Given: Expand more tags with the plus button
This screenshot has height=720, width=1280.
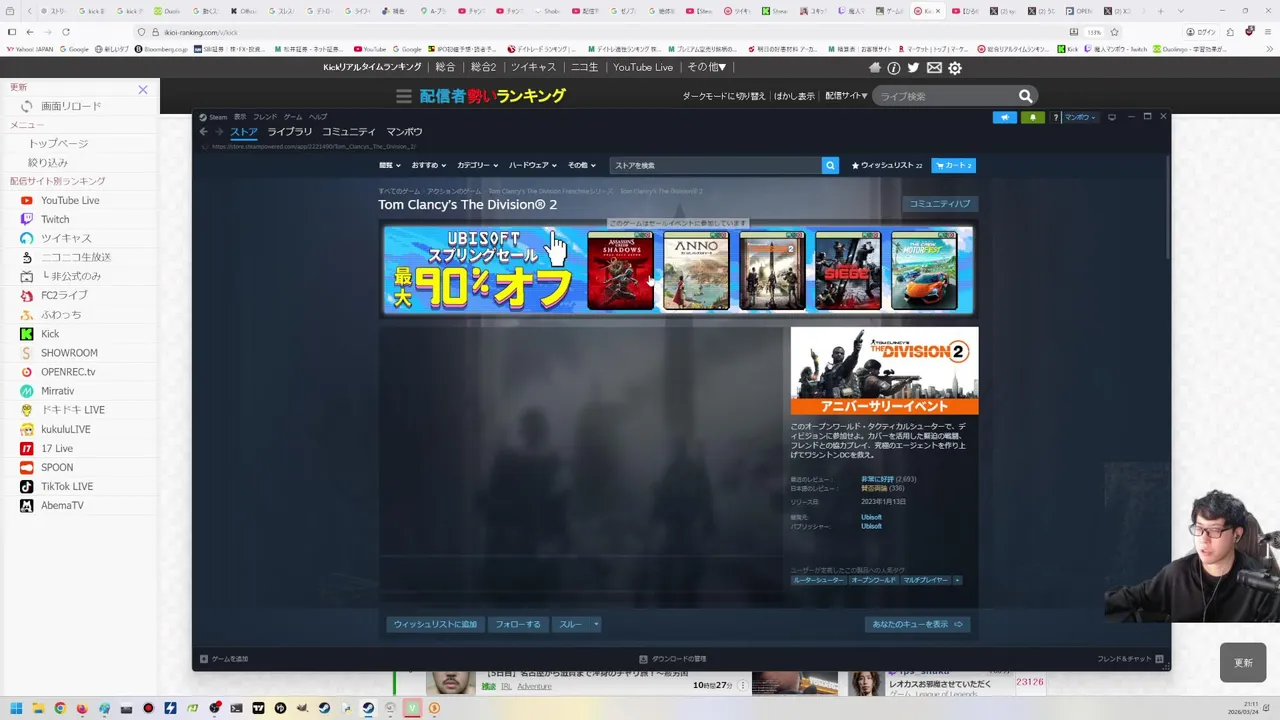Looking at the screenshot, I should [957, 580].
